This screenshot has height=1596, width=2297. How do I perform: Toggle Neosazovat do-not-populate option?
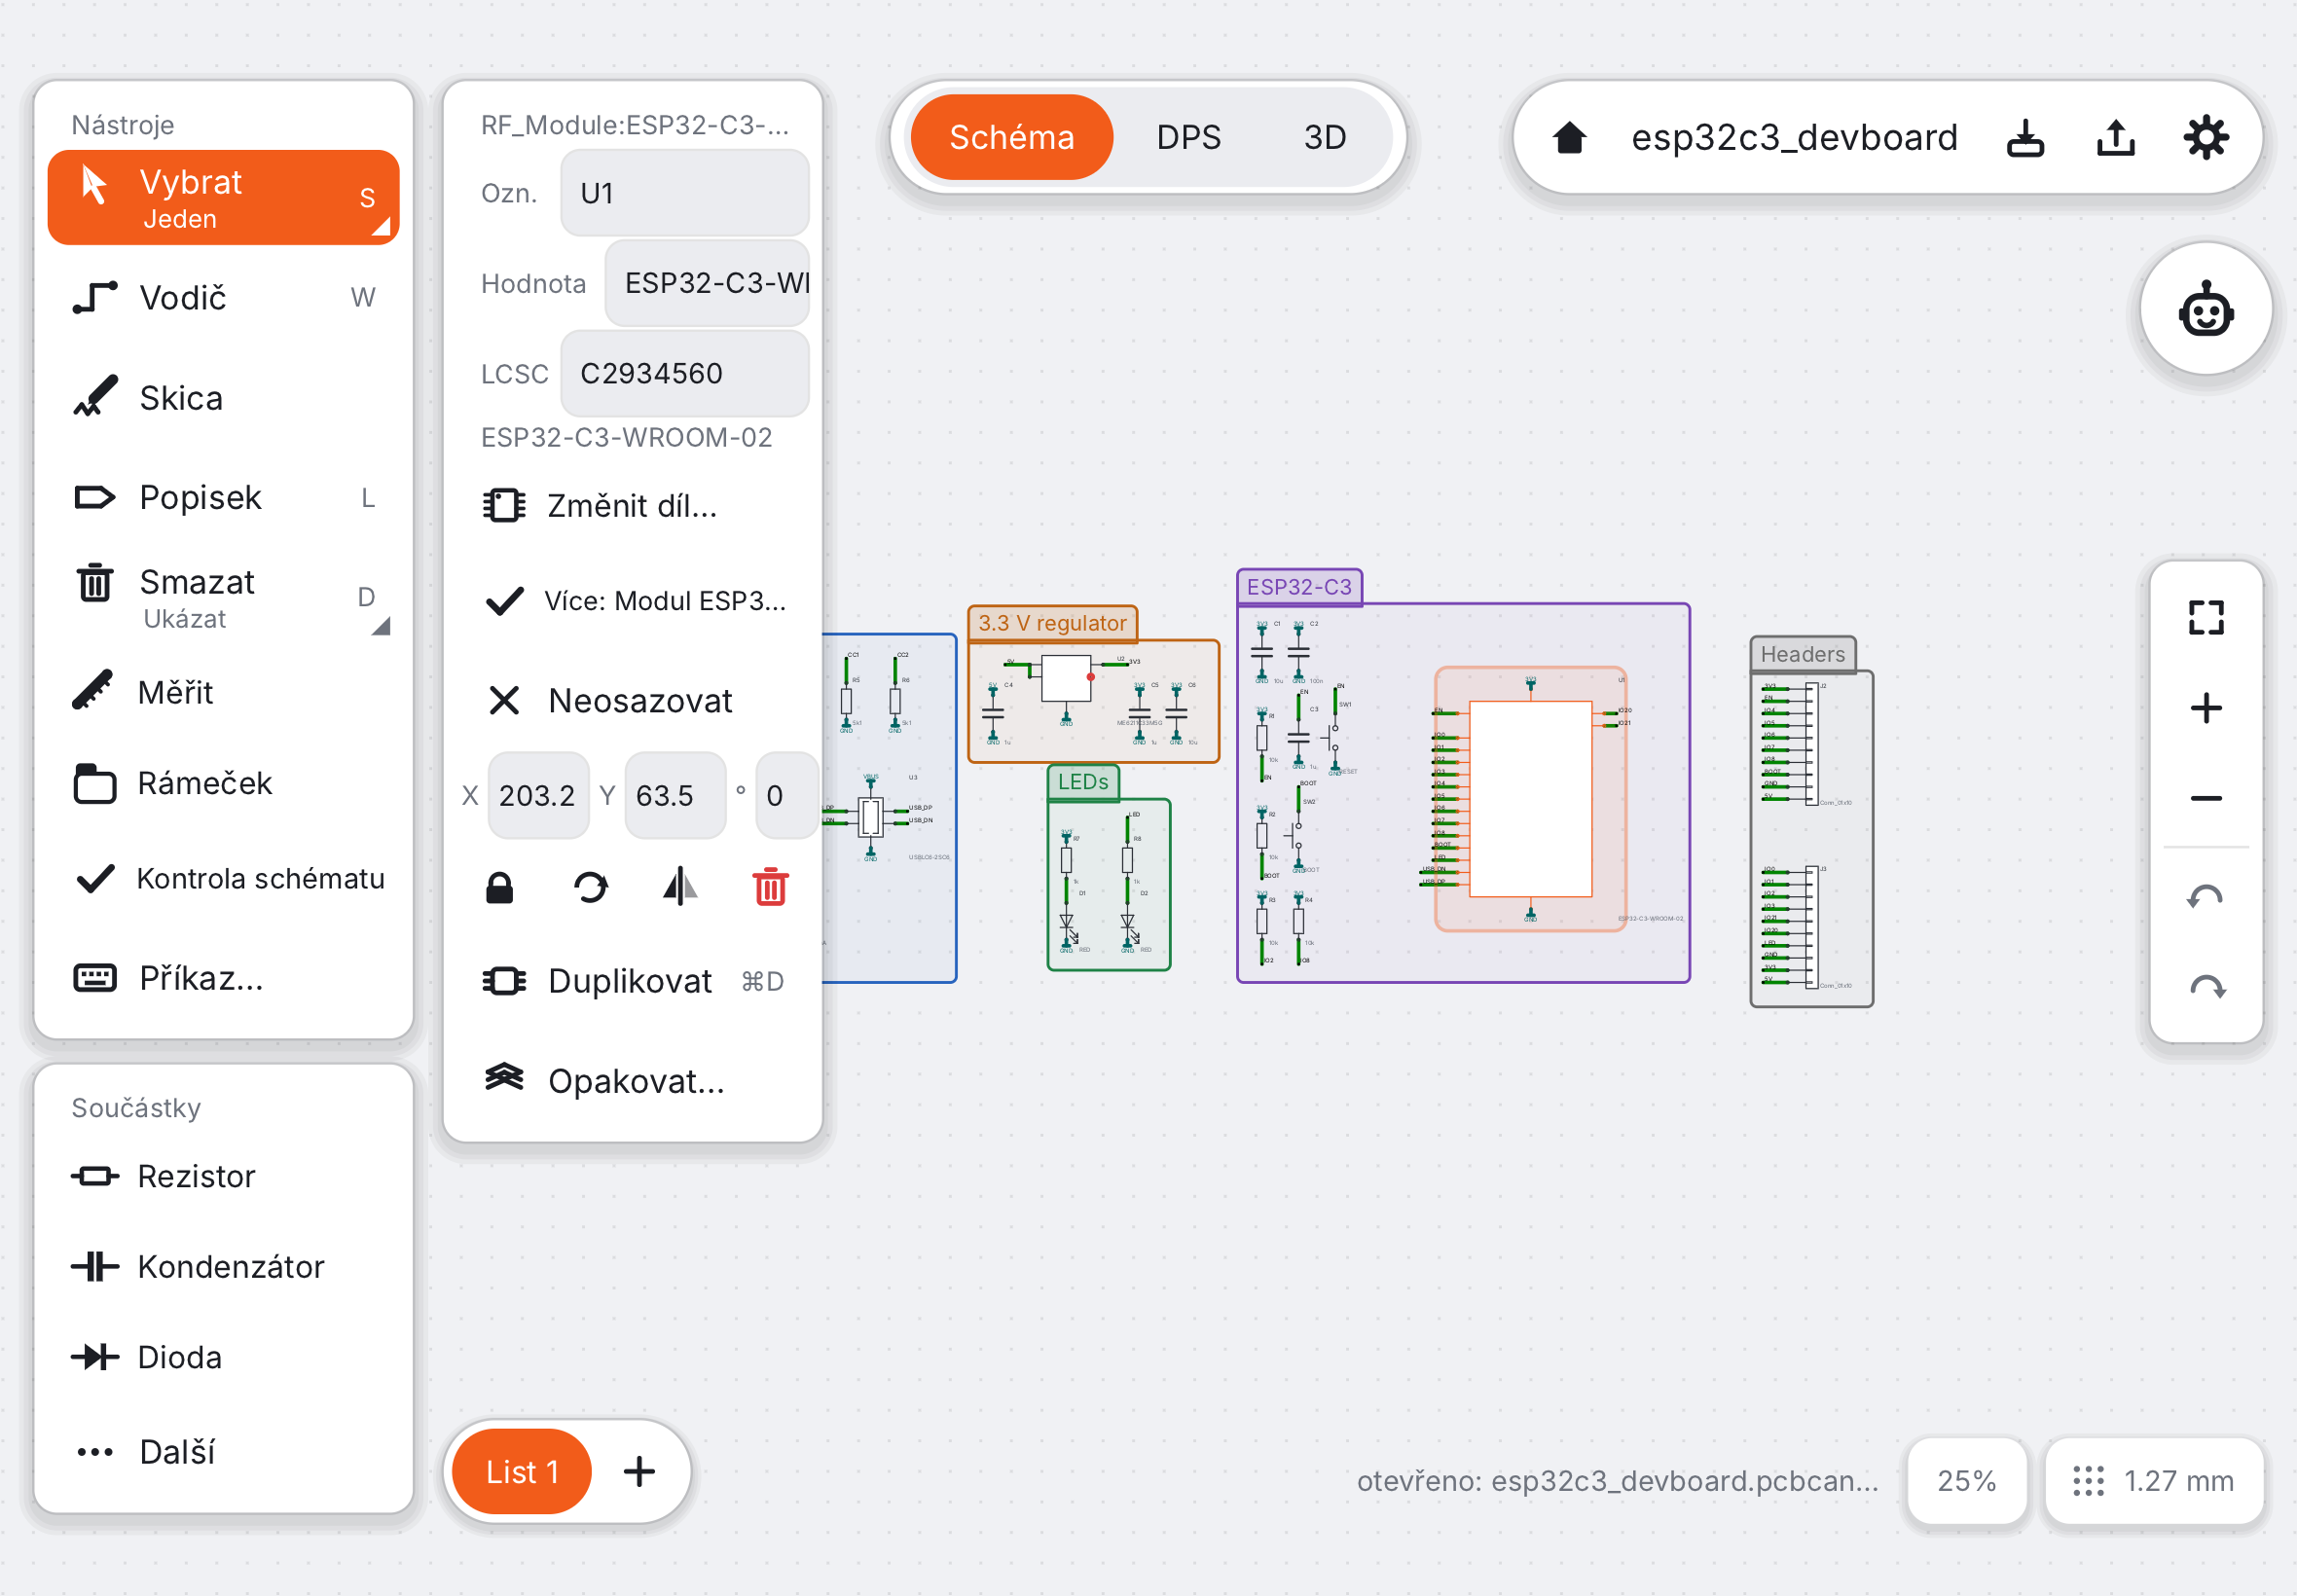point(632,701)
